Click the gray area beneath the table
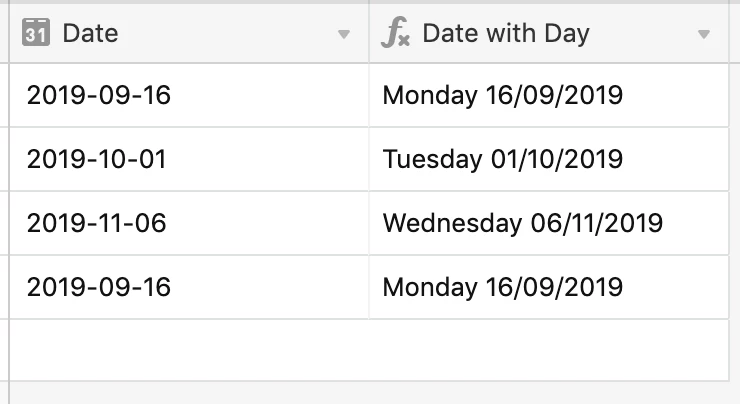This screenshot has width=740, height=404. (x=369, y=393)
